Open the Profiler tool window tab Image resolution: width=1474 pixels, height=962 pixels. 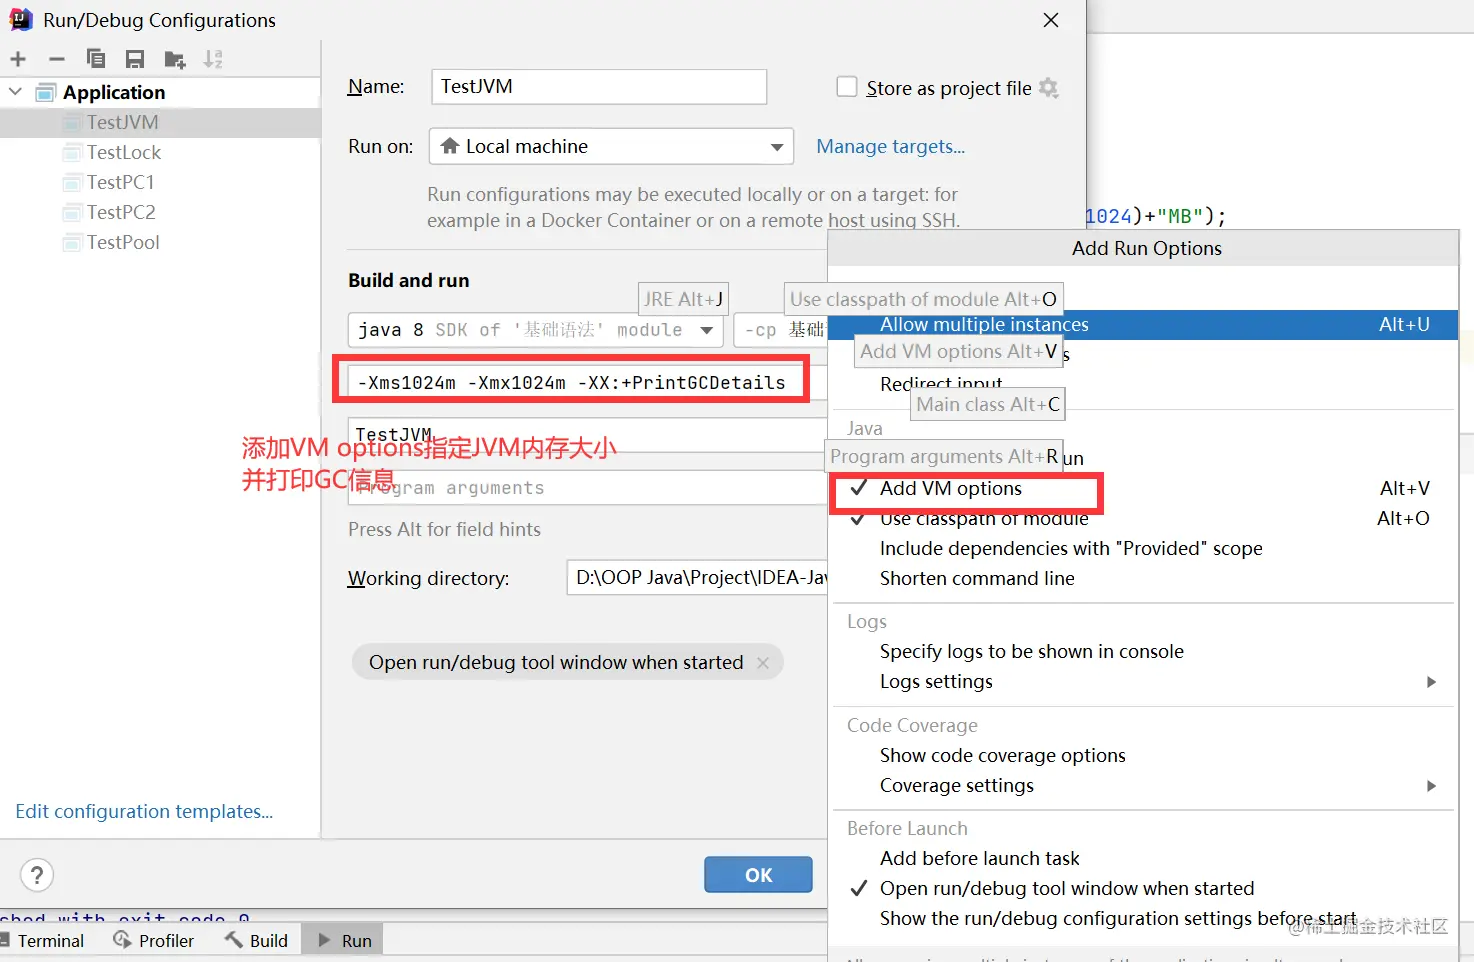coord(154,940)
